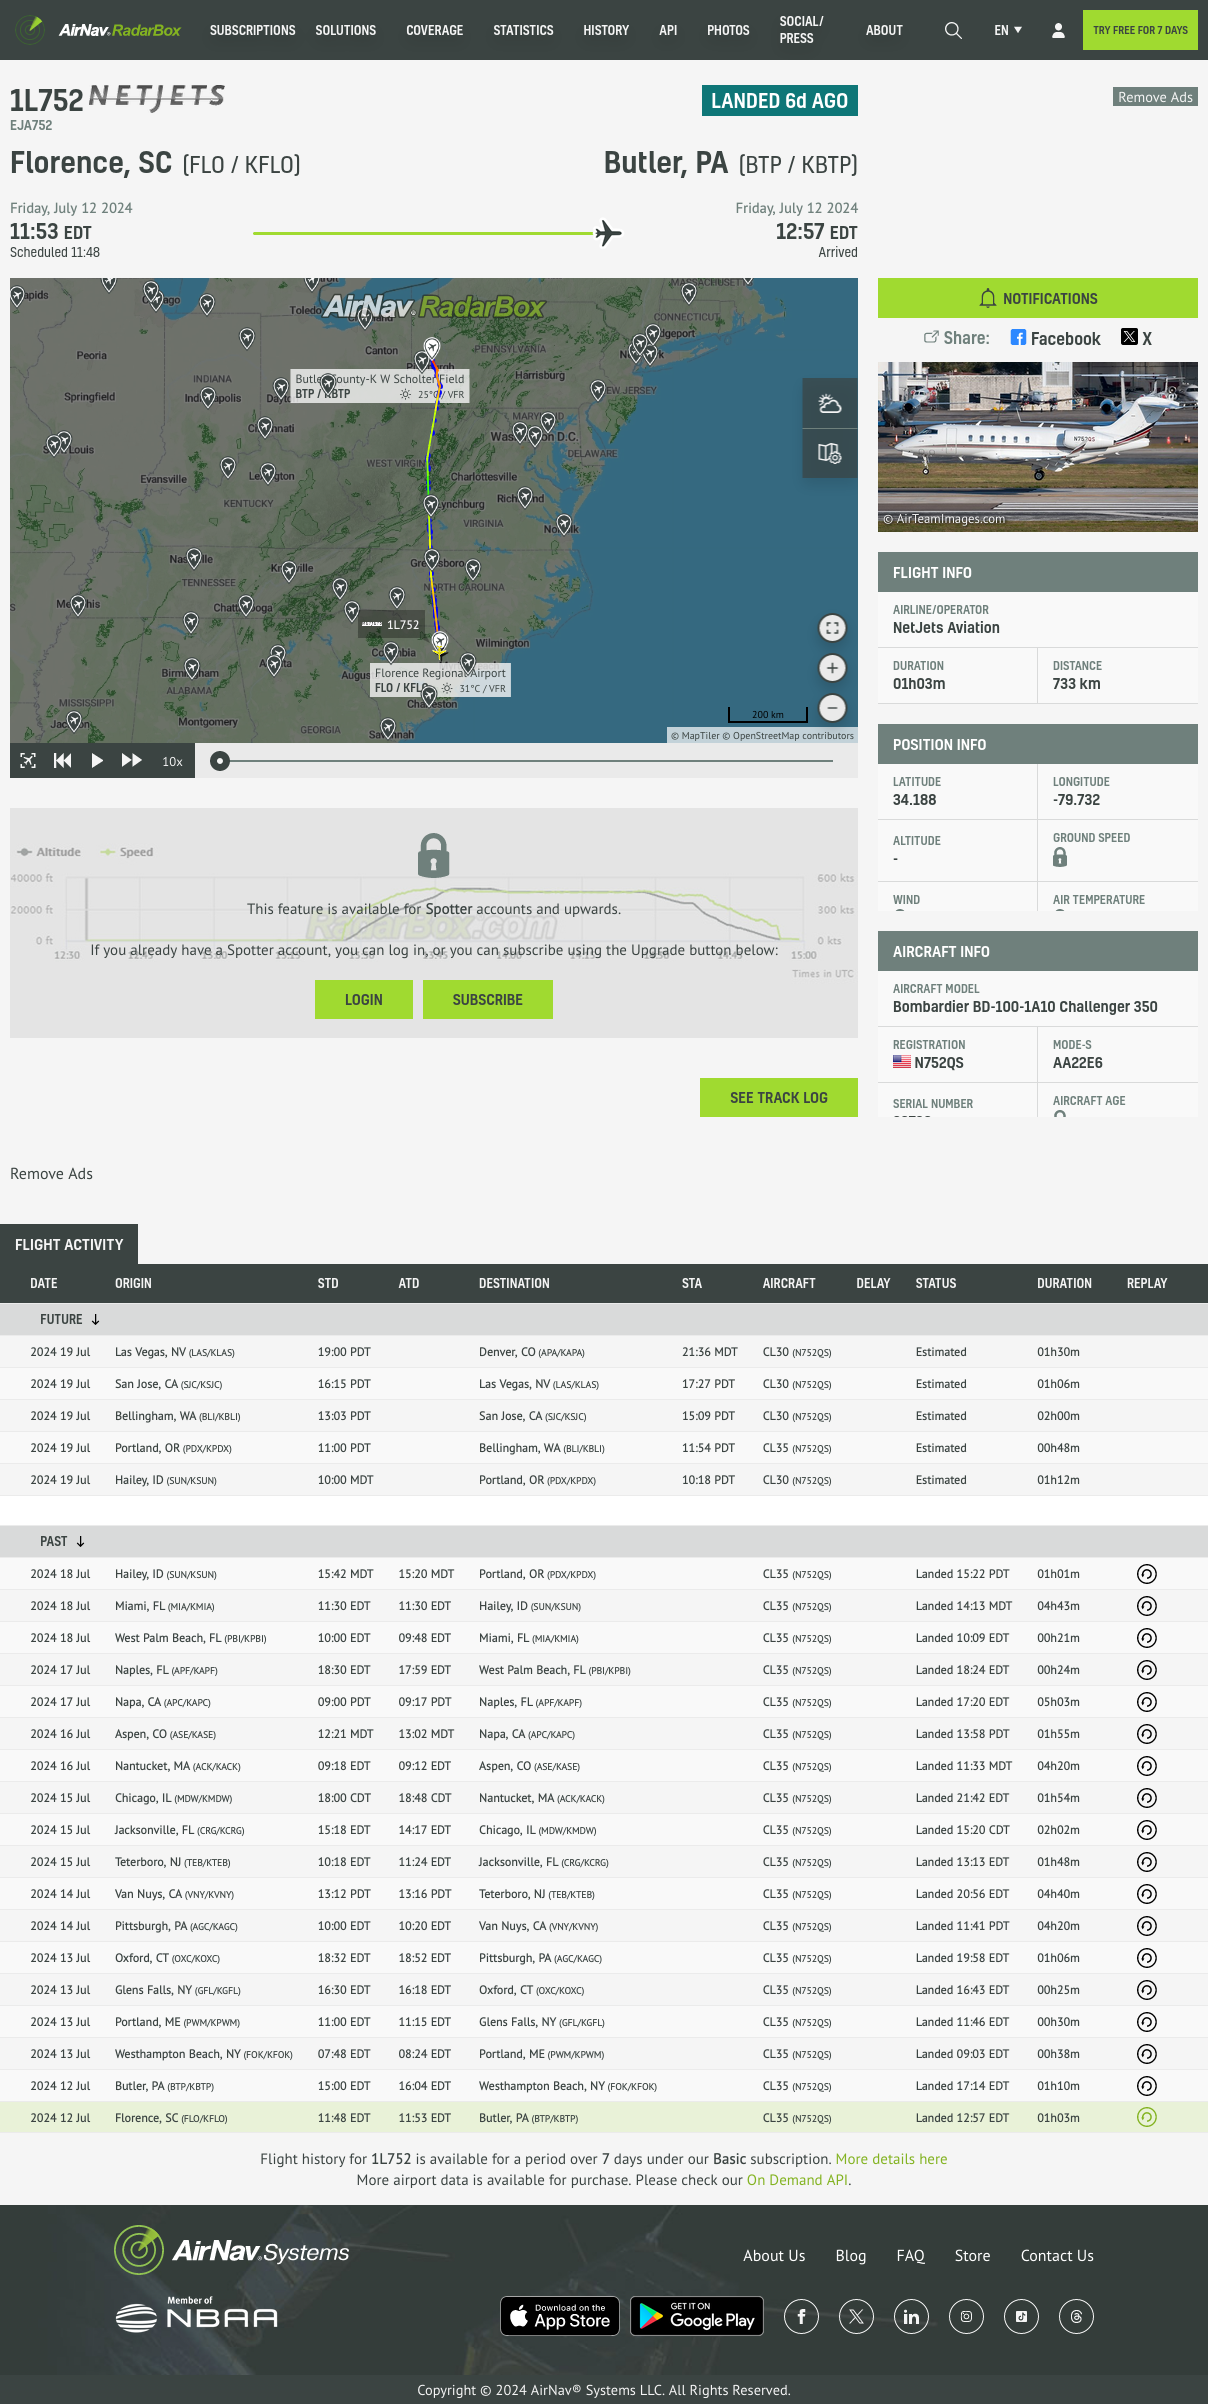The height and width of the screenshot is (2404, 1208).
Task: Select the Flight Activity tab
Action: [69, 1244]
